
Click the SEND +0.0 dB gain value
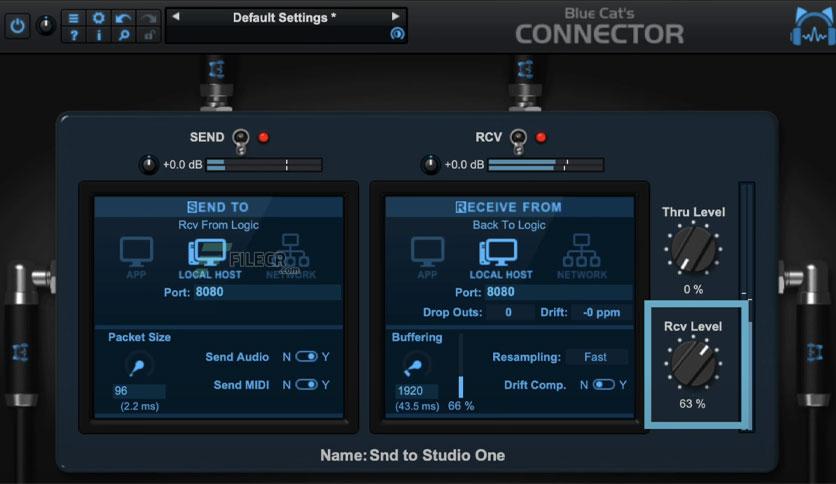click(x=182, y=165)
